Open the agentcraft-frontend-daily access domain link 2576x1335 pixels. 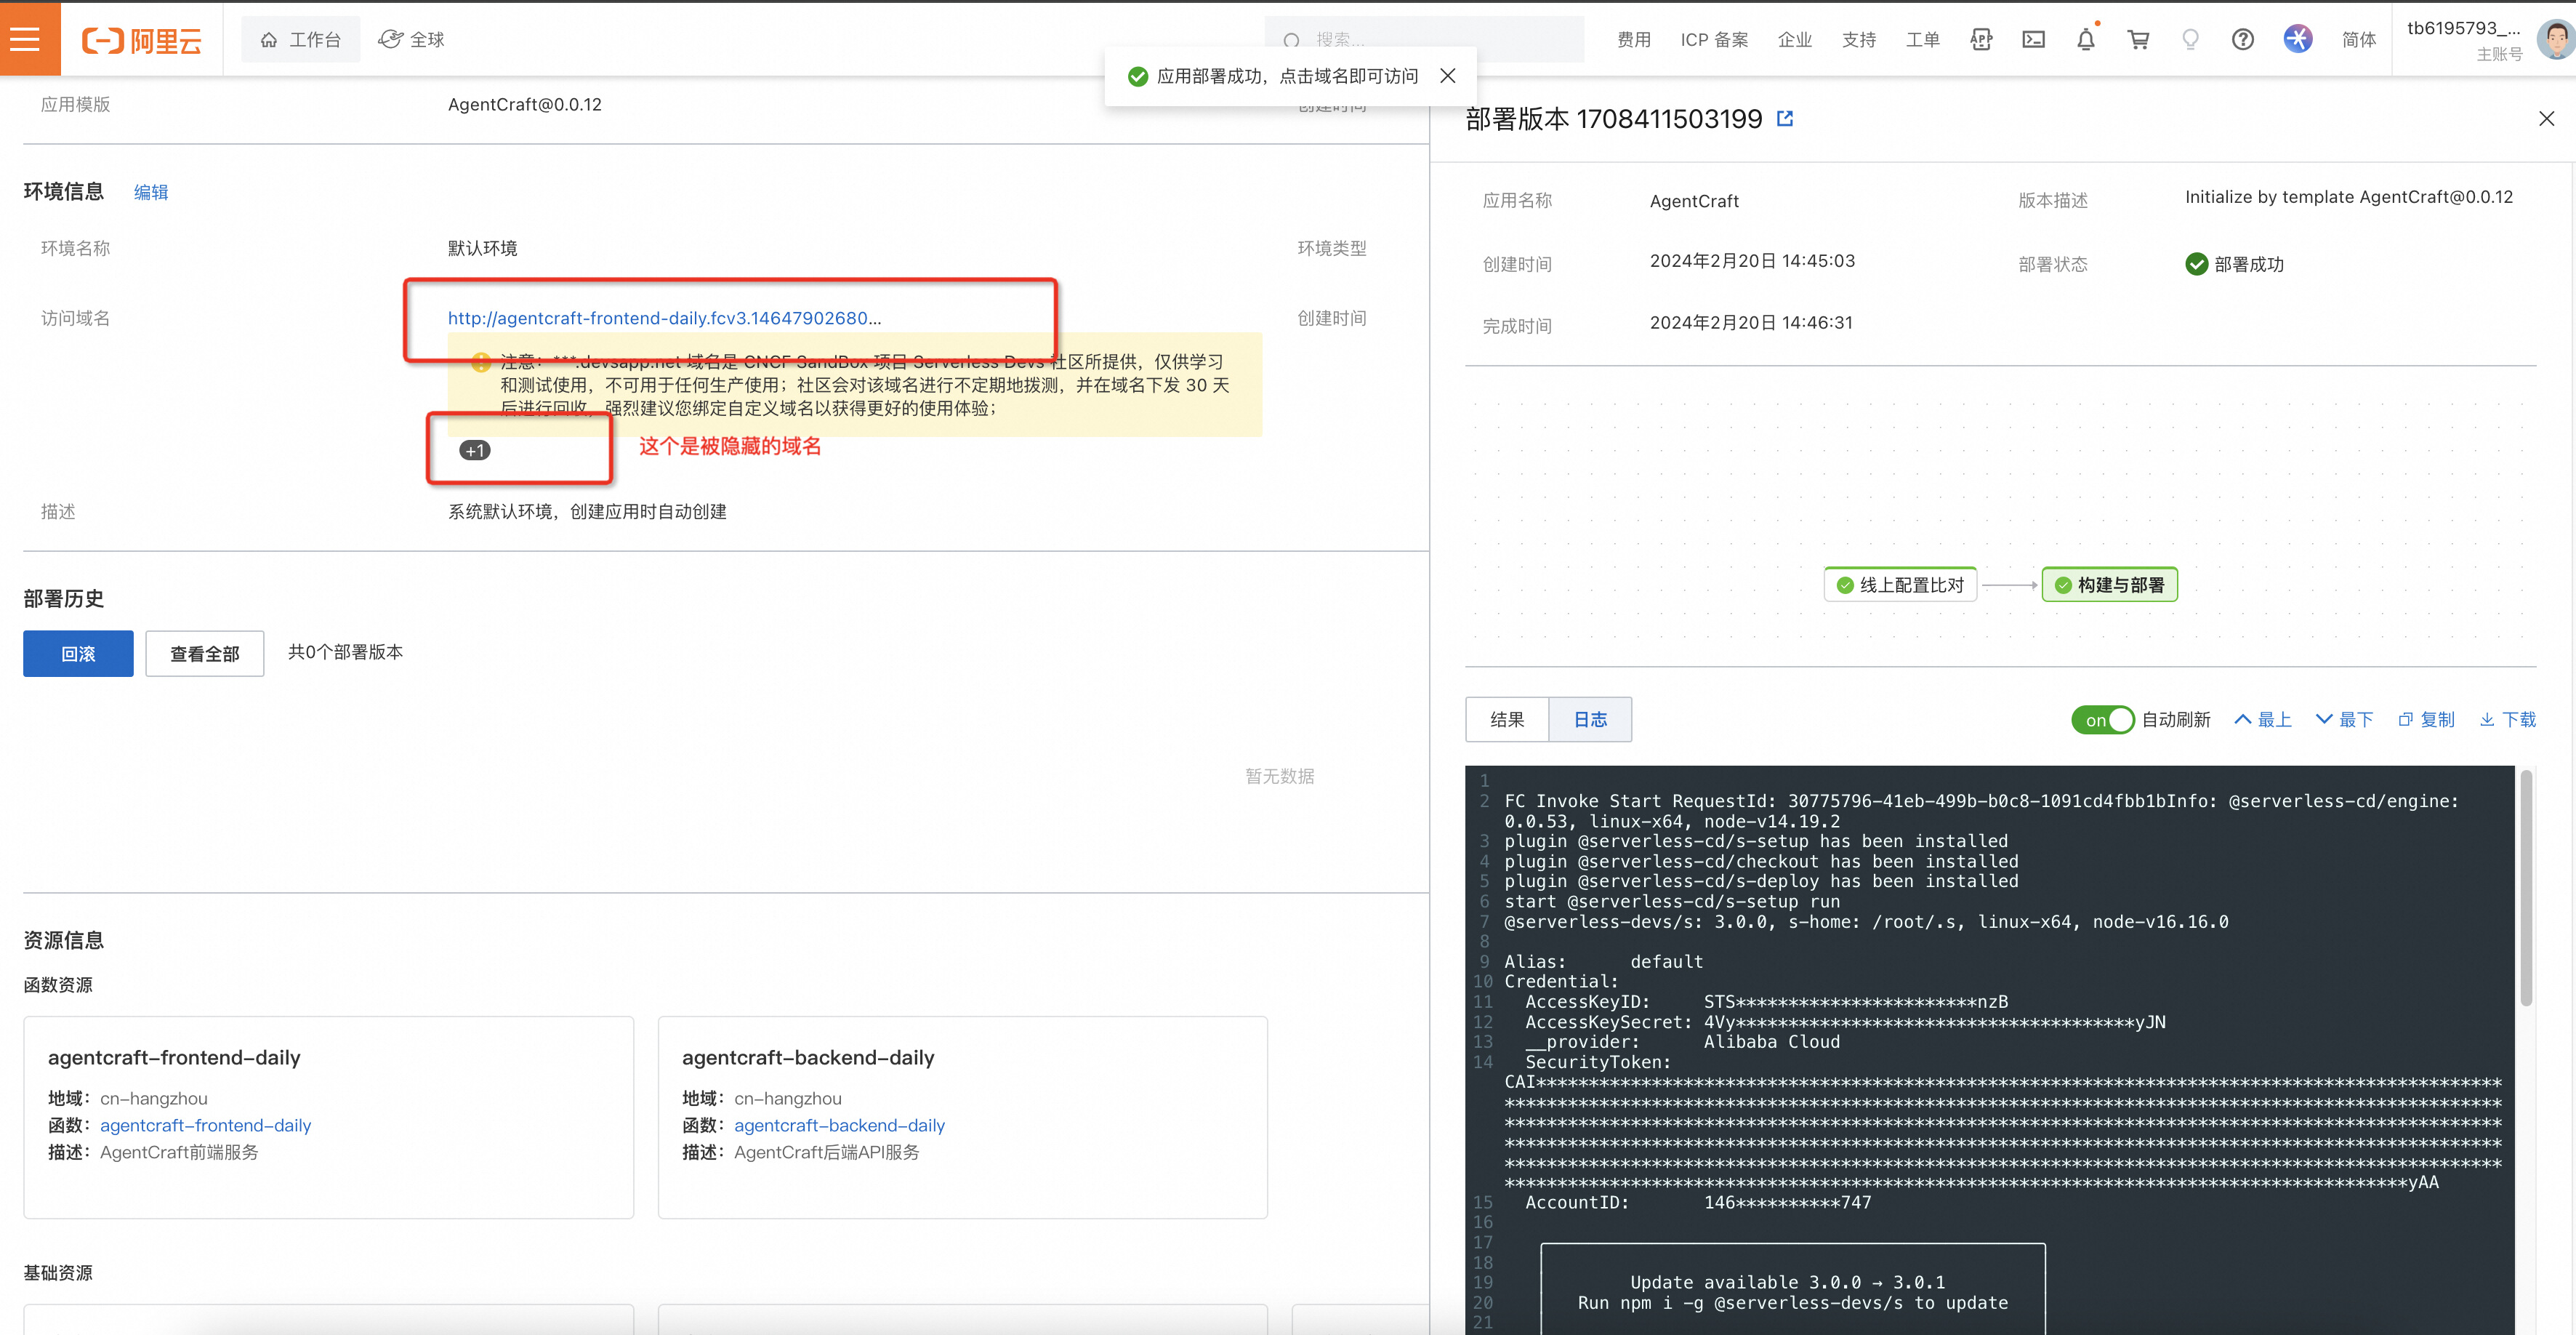point(664,318)
